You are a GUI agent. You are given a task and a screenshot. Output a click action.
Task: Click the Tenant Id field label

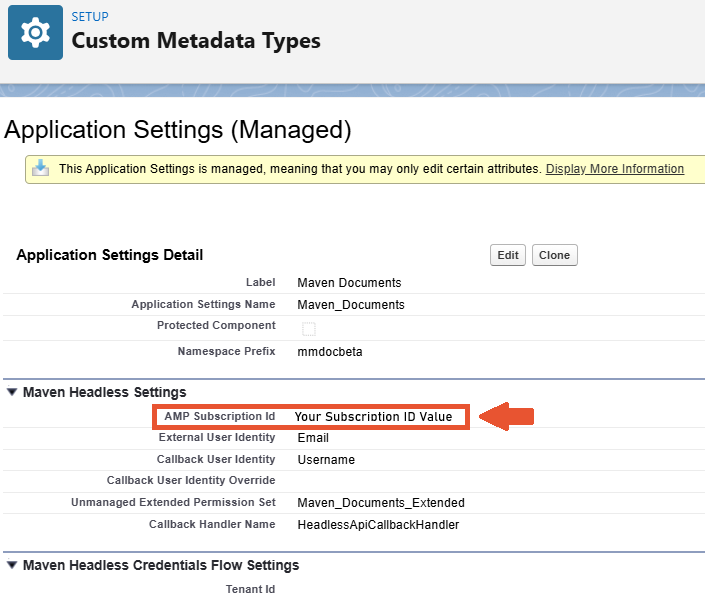tap(250, 589)
